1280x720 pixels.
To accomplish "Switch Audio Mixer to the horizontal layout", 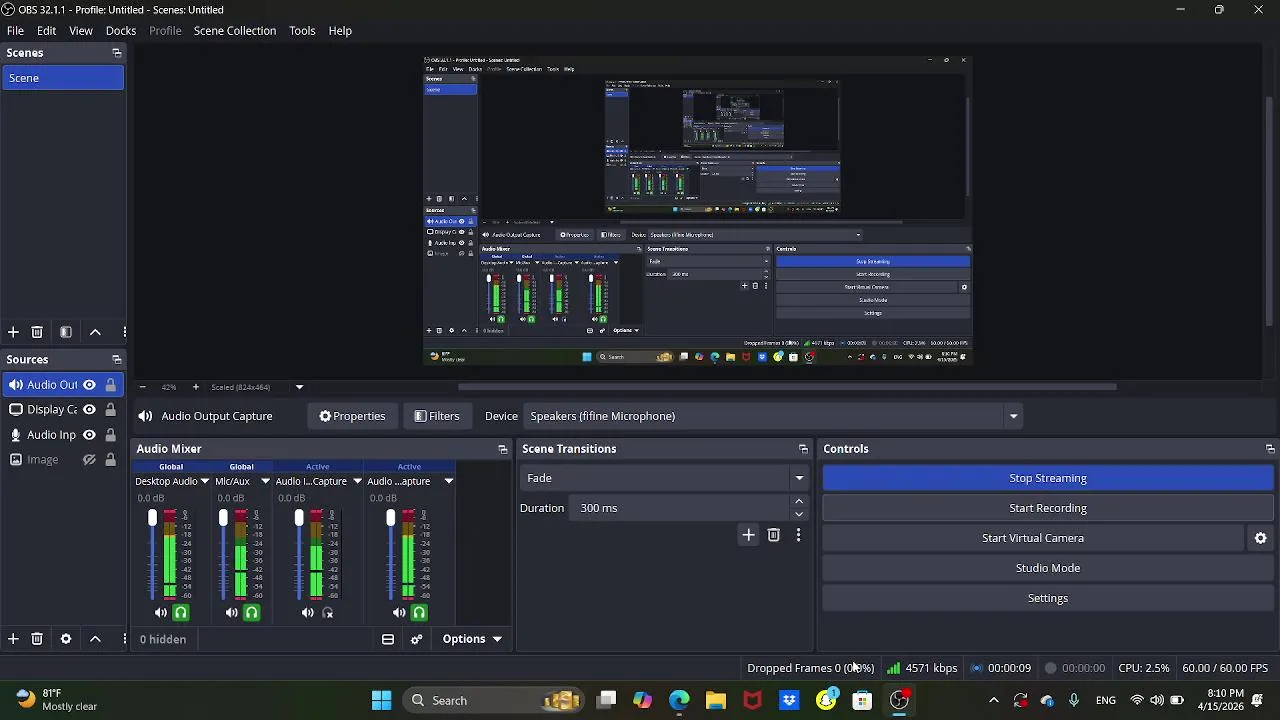I will coord(388,639).
